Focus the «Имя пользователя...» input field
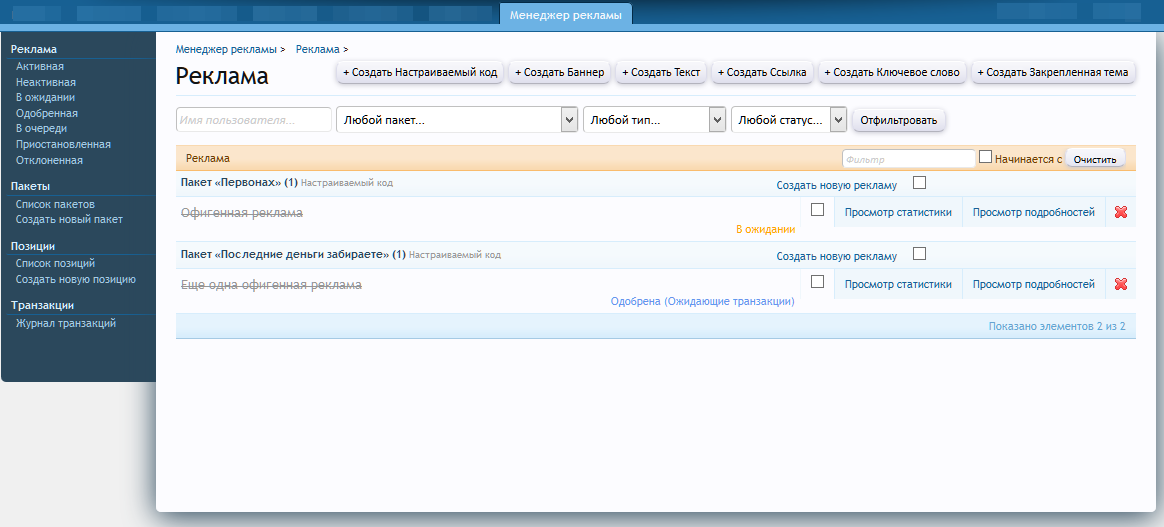1164x527 pixels. coord(254,120)
